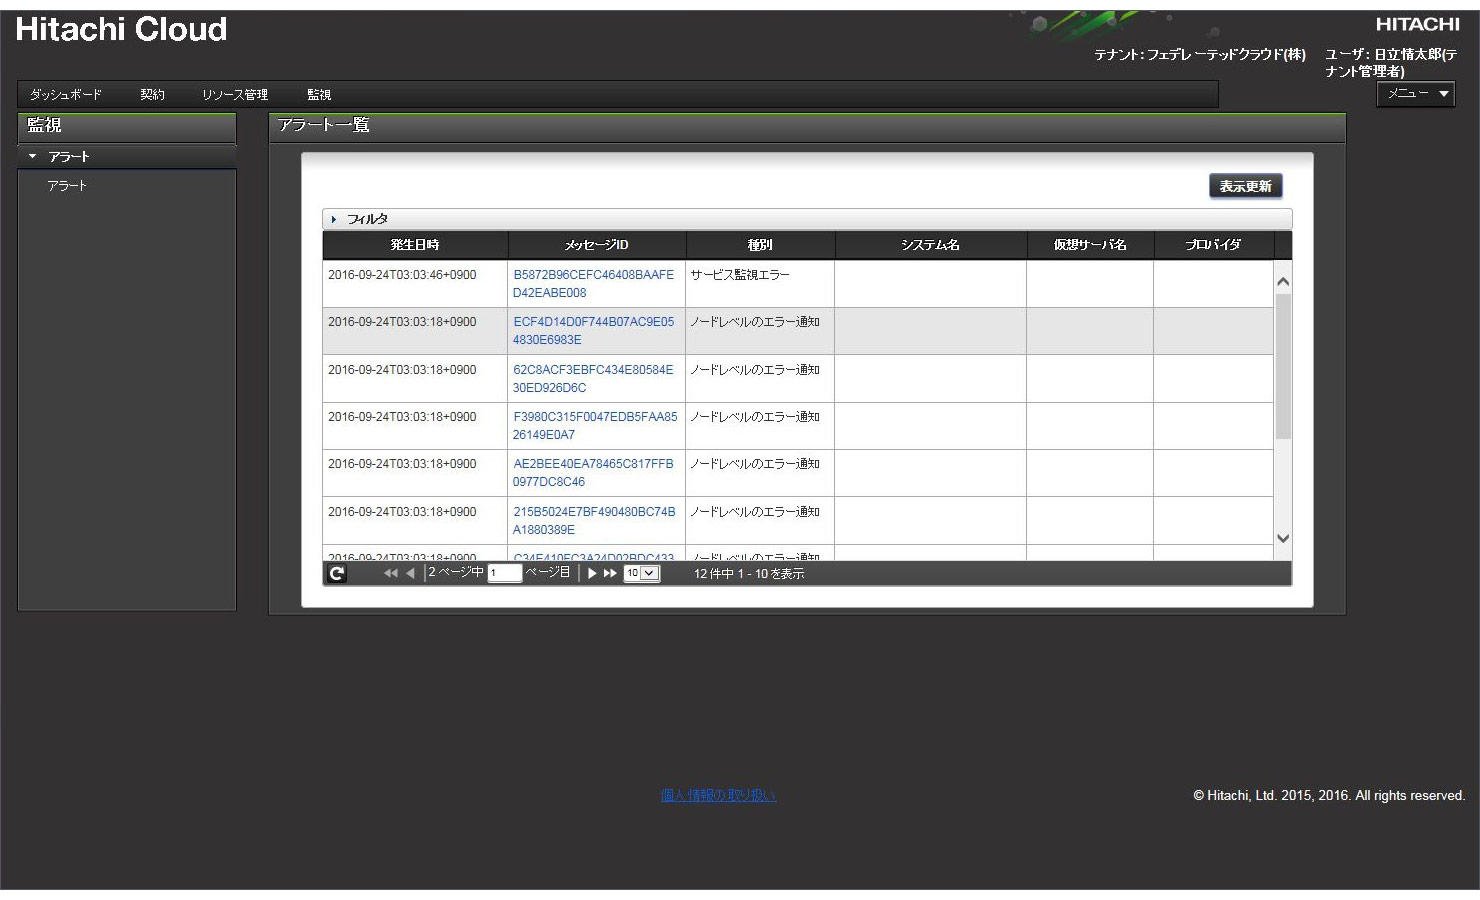Open the rows-per-page dropdown showing 10
1480x900 pixels.
(641, 573)
